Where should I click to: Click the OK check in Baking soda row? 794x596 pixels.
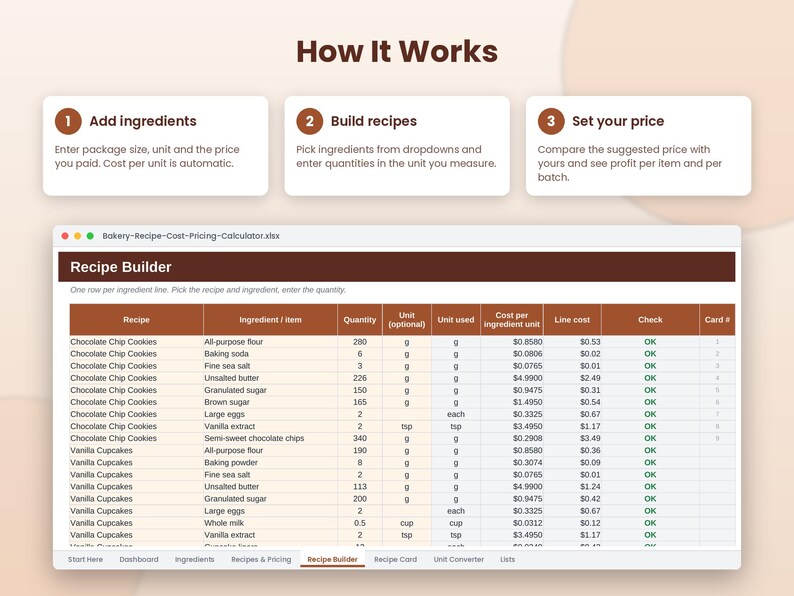(x=650, y=354)
